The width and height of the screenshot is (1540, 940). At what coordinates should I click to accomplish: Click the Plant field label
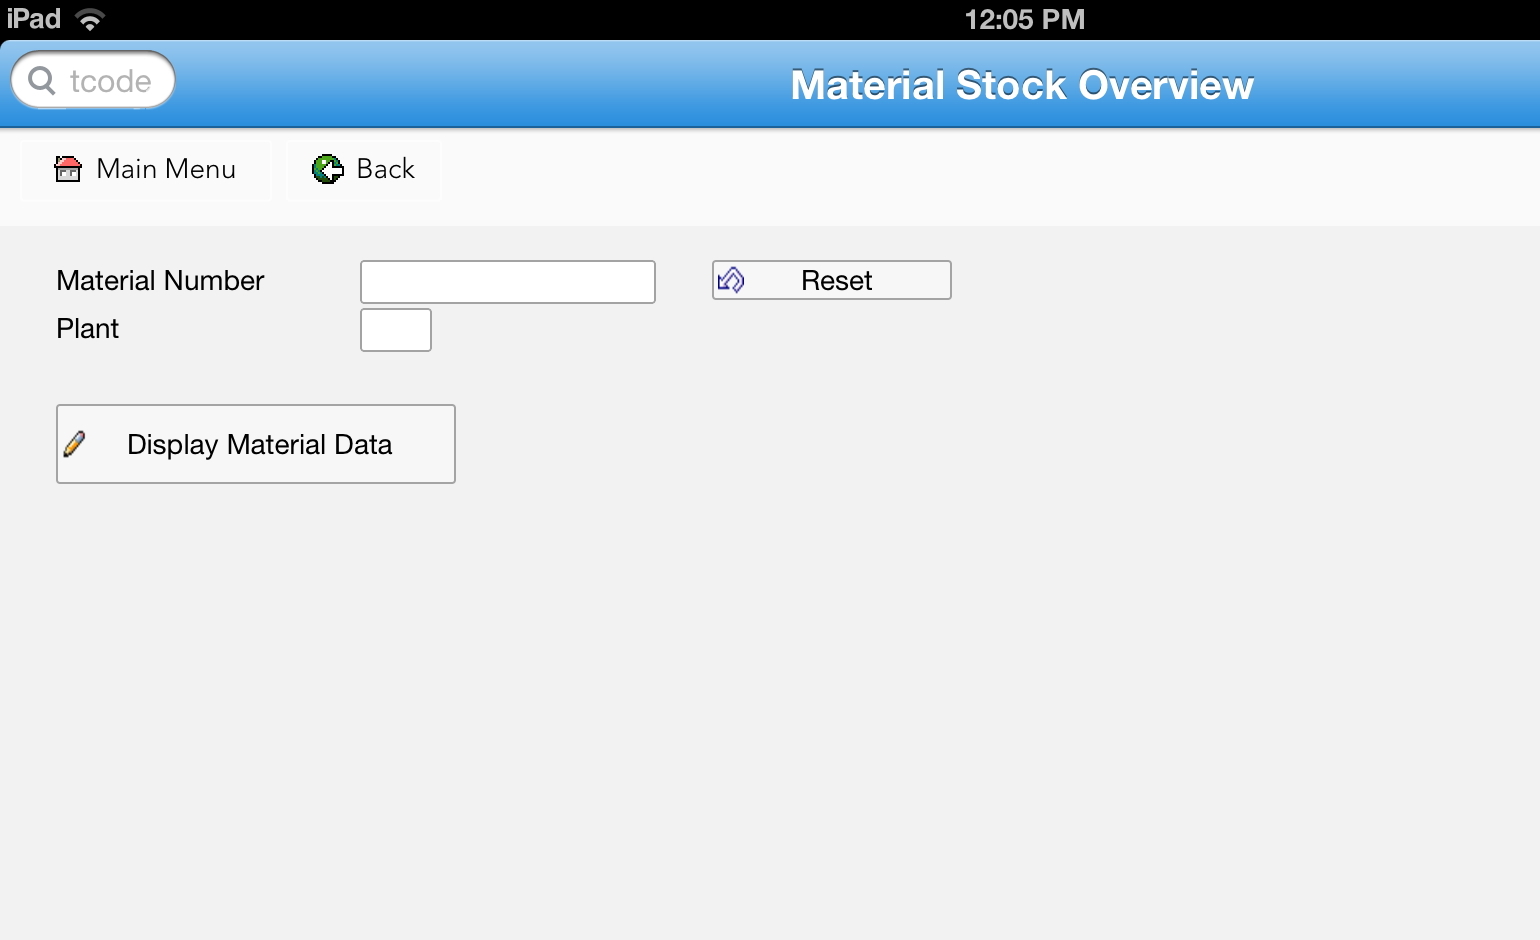click(88, 329)
